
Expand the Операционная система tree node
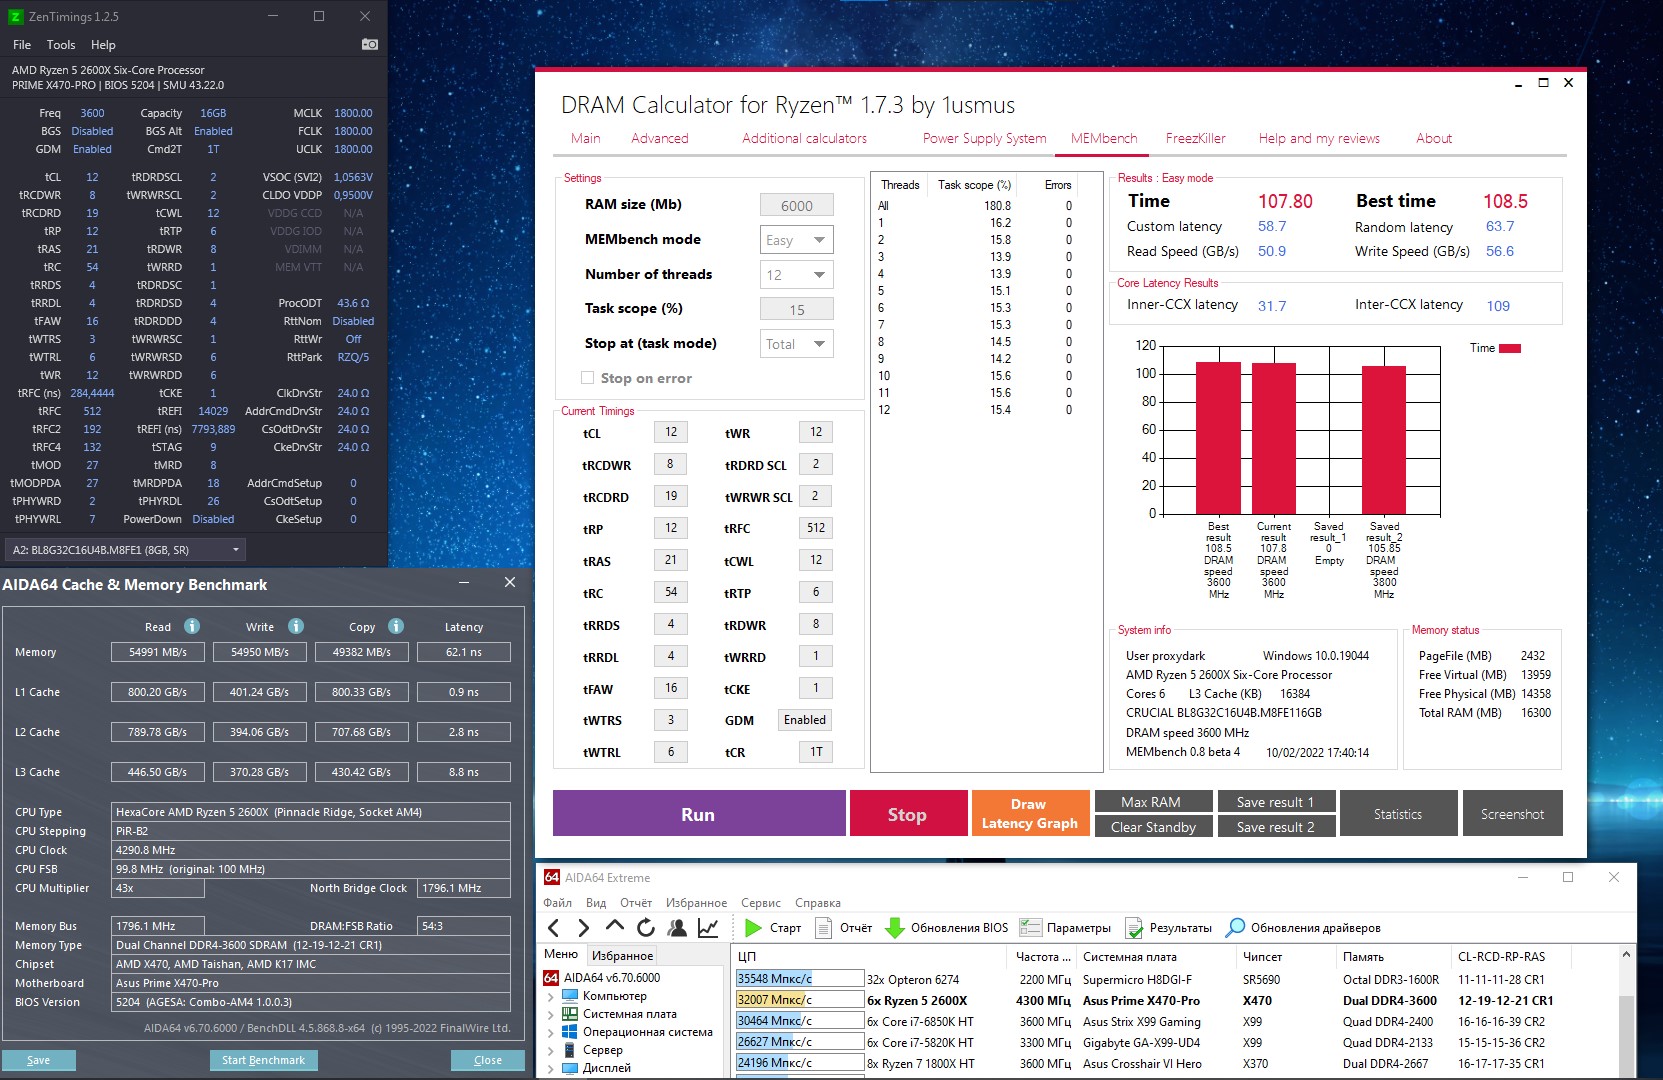551,1032
